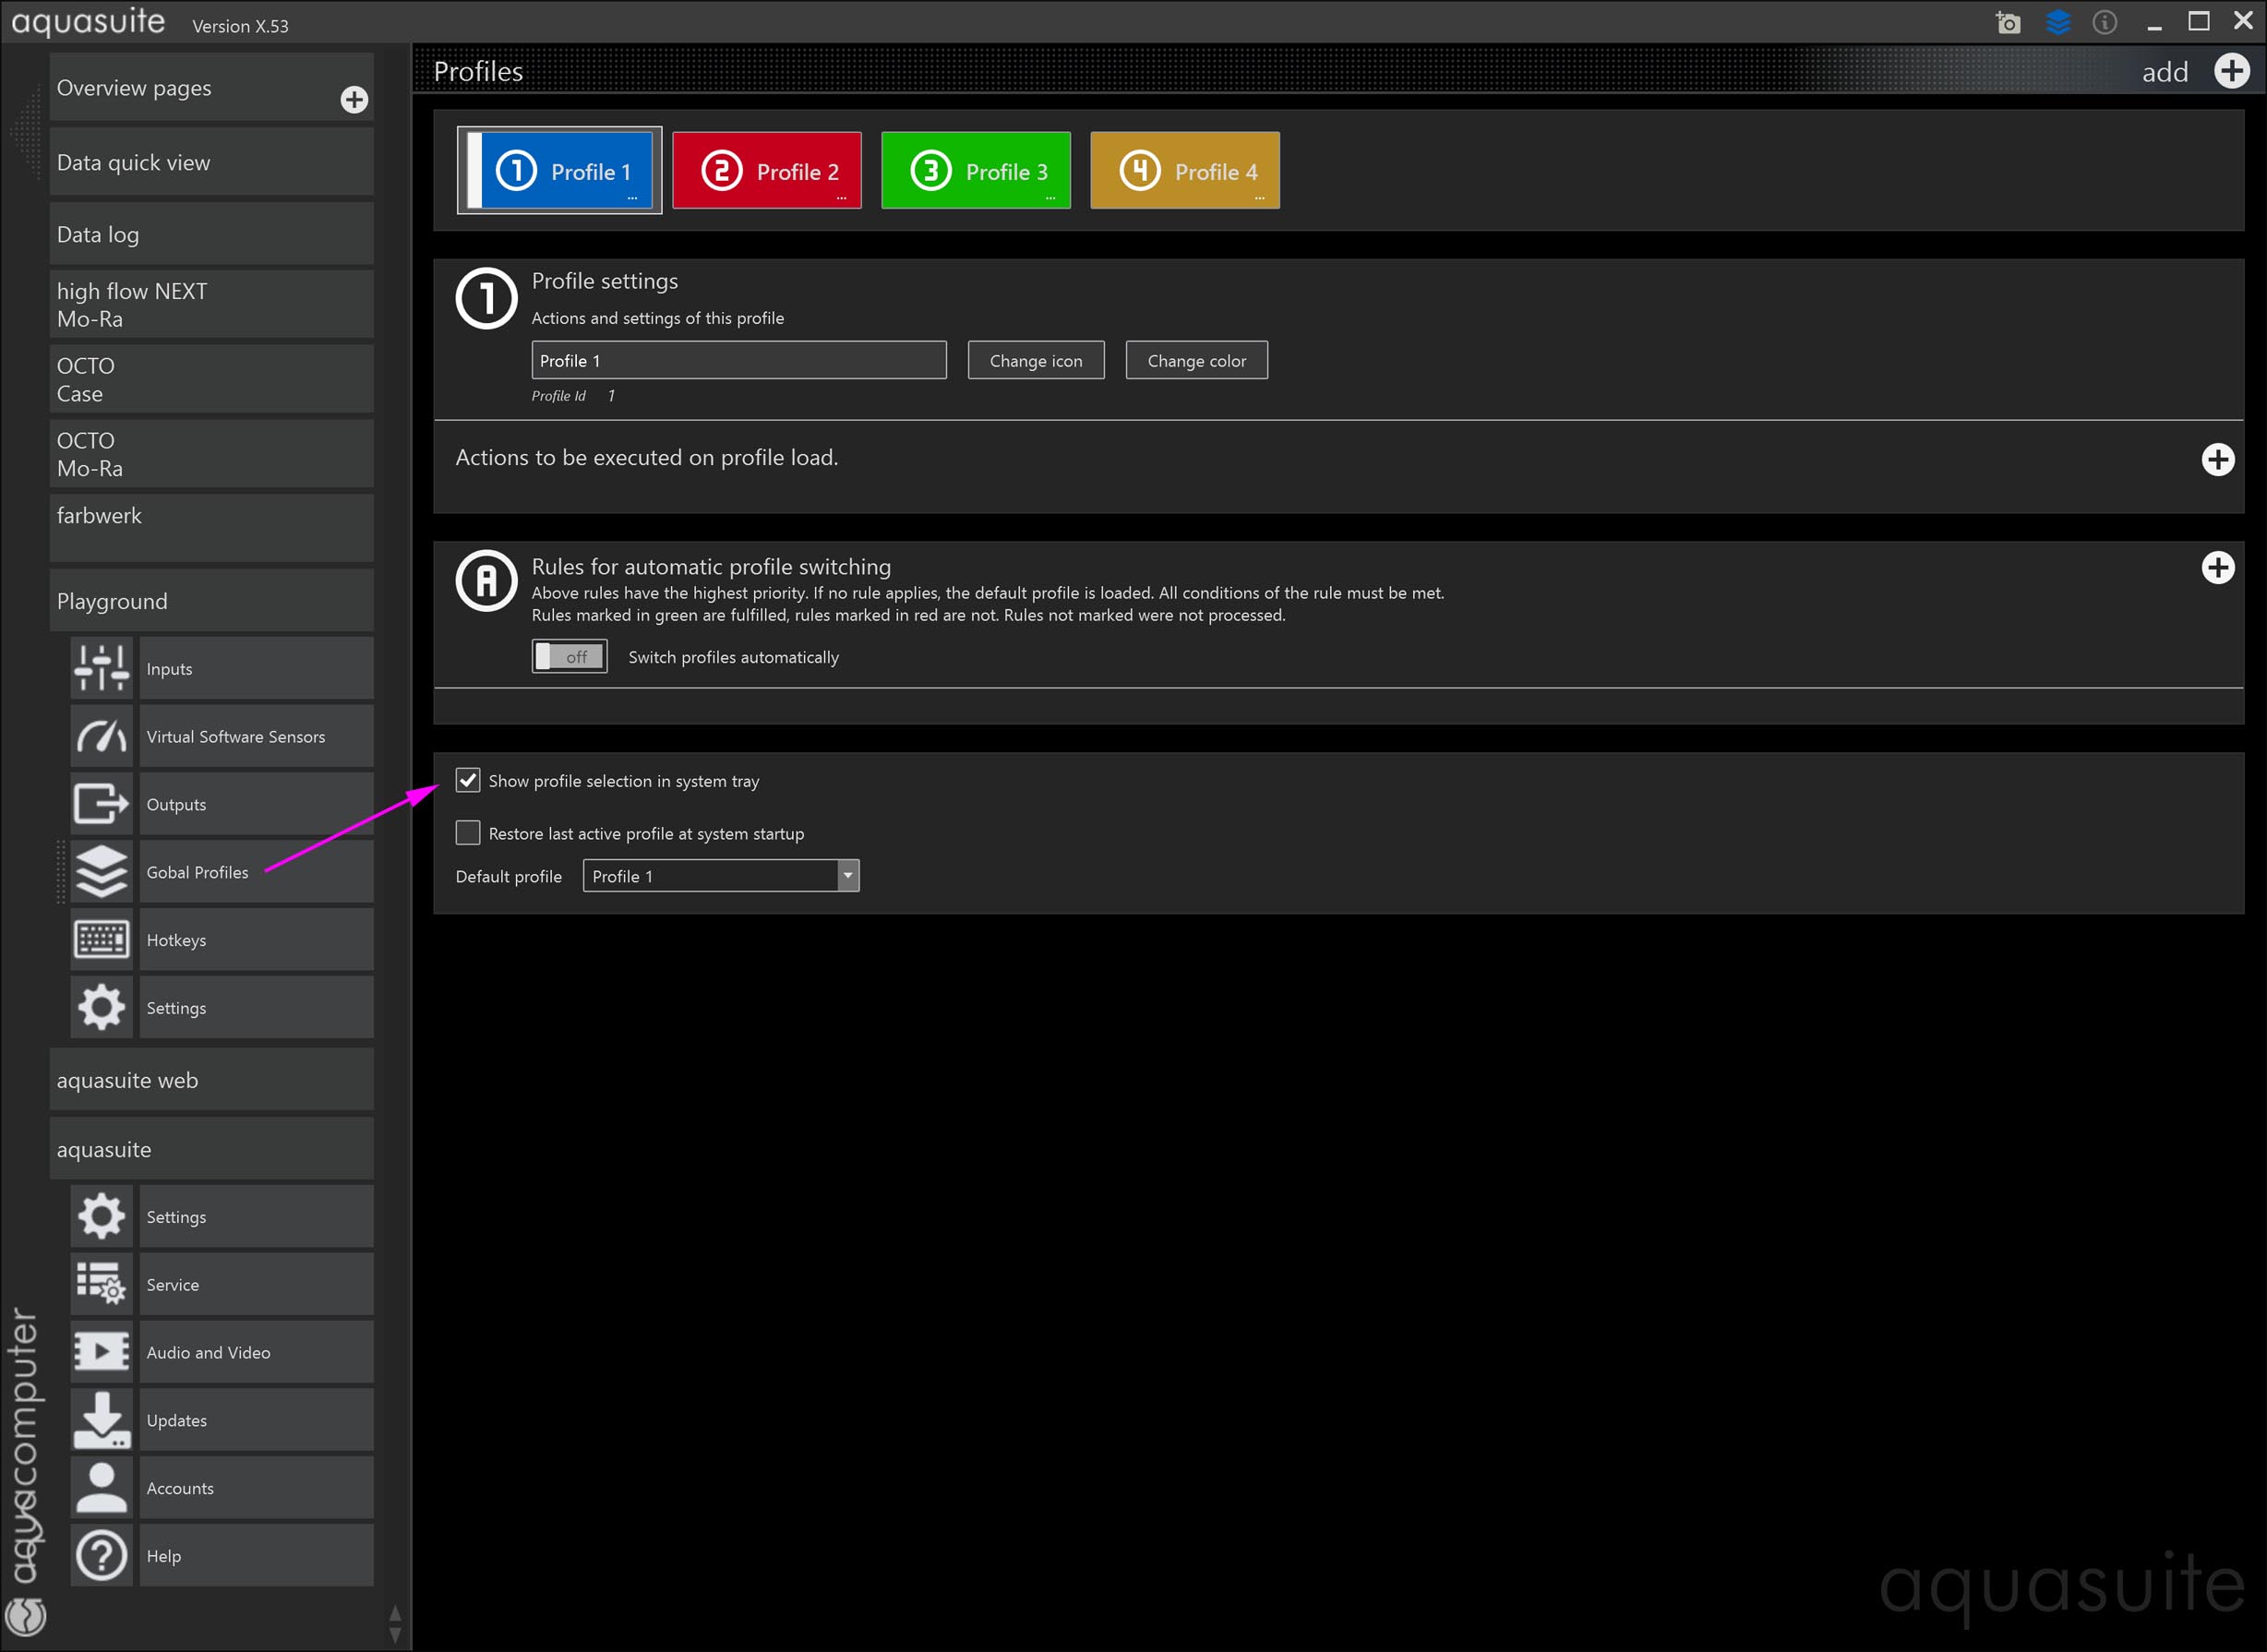Open Hotkeys keyboard icon
Screen dimensions: 2267x1652
[x=101, y=940]
